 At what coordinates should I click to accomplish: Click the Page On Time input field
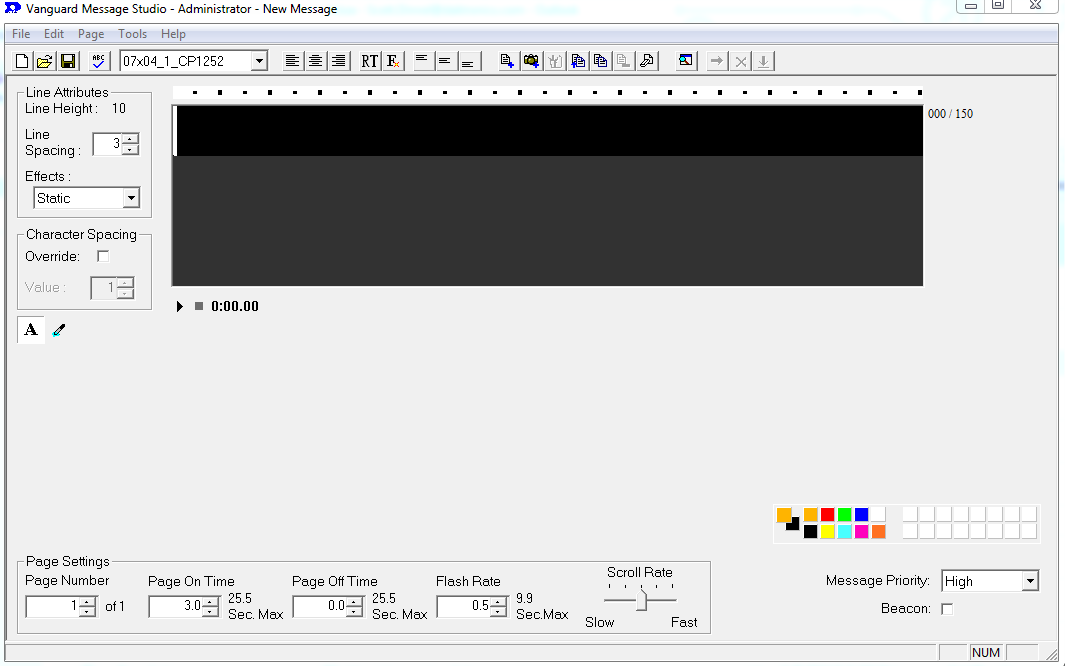[x=175, y=606]
